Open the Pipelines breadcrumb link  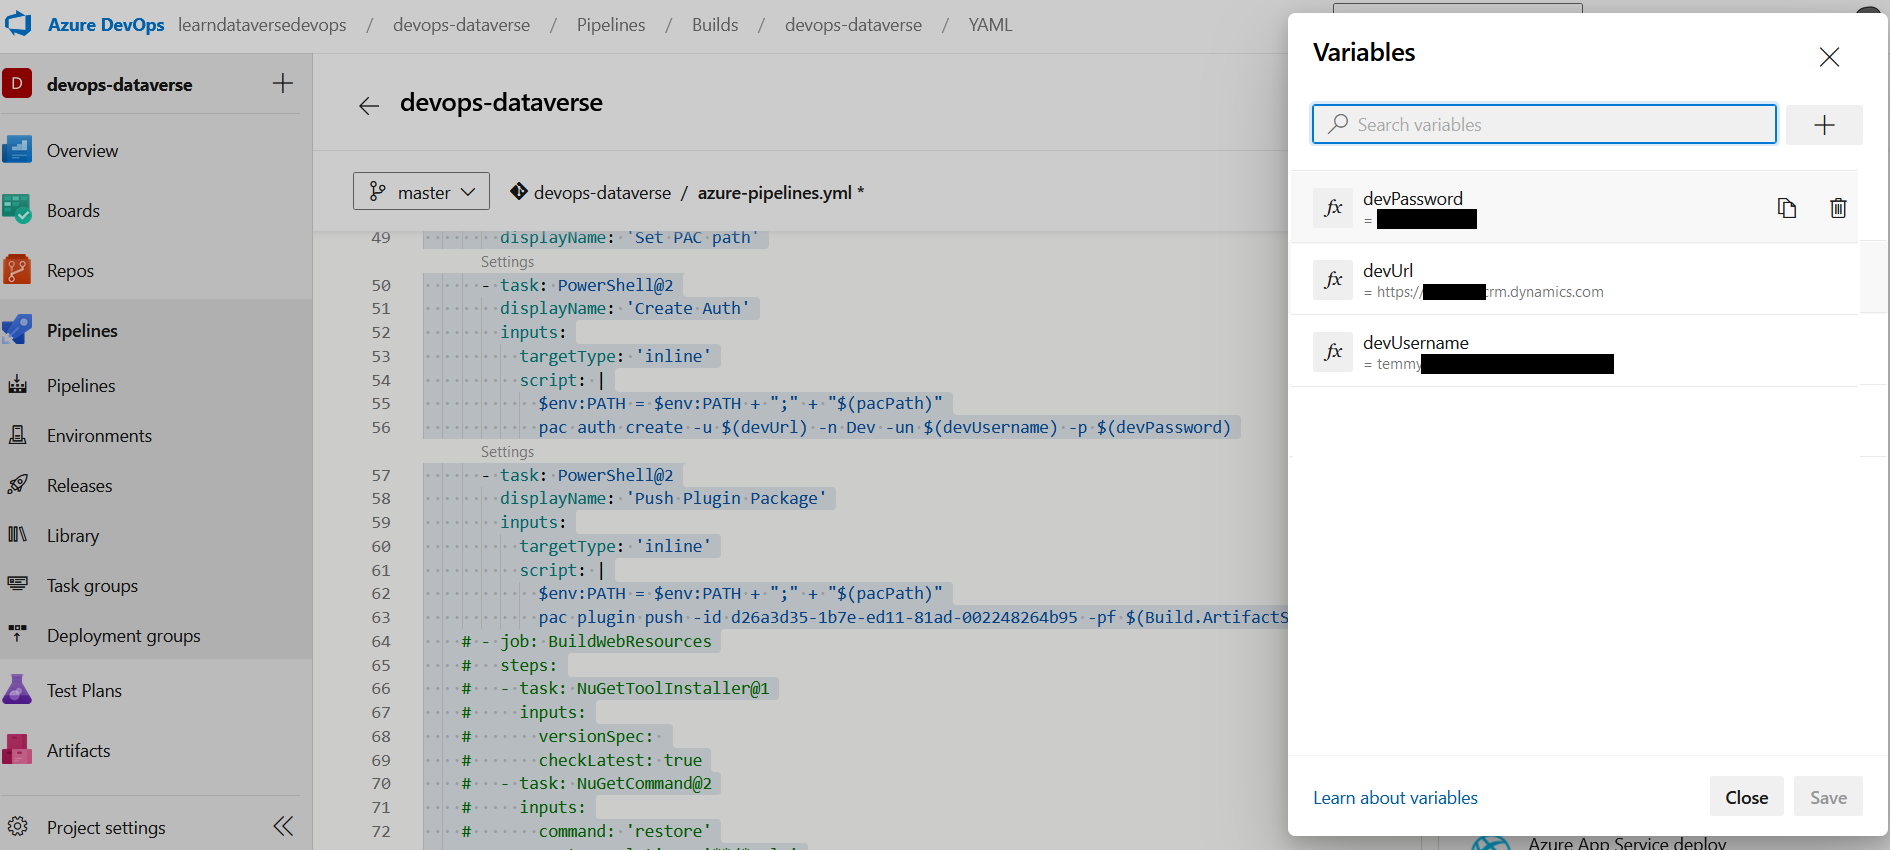point(611,25)
